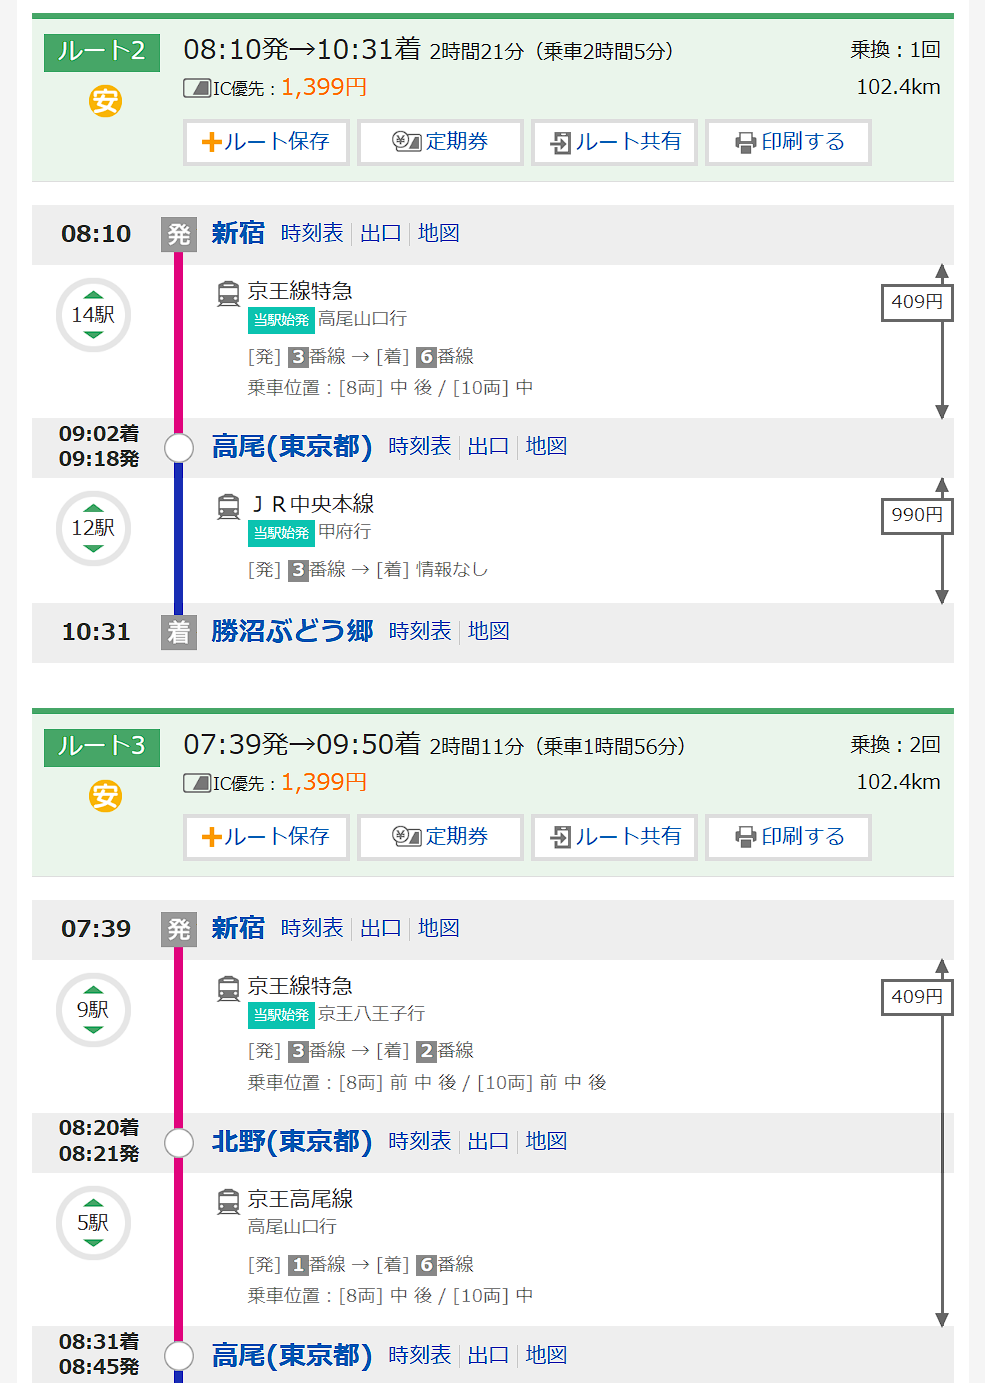Click the 発 departure marker at 08:10 新宿
985x1383 pixels.
178,234
